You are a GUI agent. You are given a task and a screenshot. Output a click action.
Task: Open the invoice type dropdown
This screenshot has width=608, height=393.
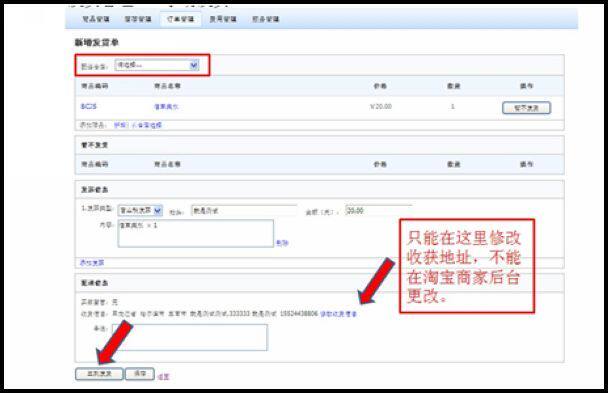[140, 210]
